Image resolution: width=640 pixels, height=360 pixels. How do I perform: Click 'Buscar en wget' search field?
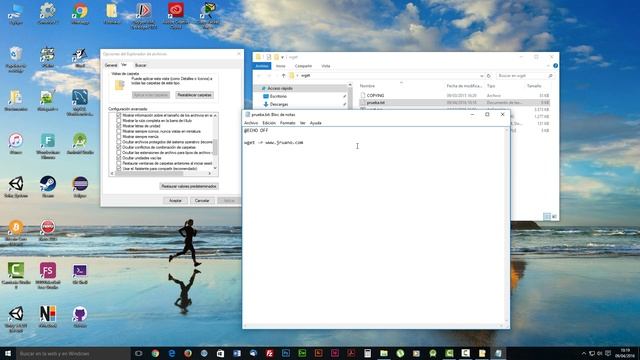pyautogui.click(x=524, y=76)
